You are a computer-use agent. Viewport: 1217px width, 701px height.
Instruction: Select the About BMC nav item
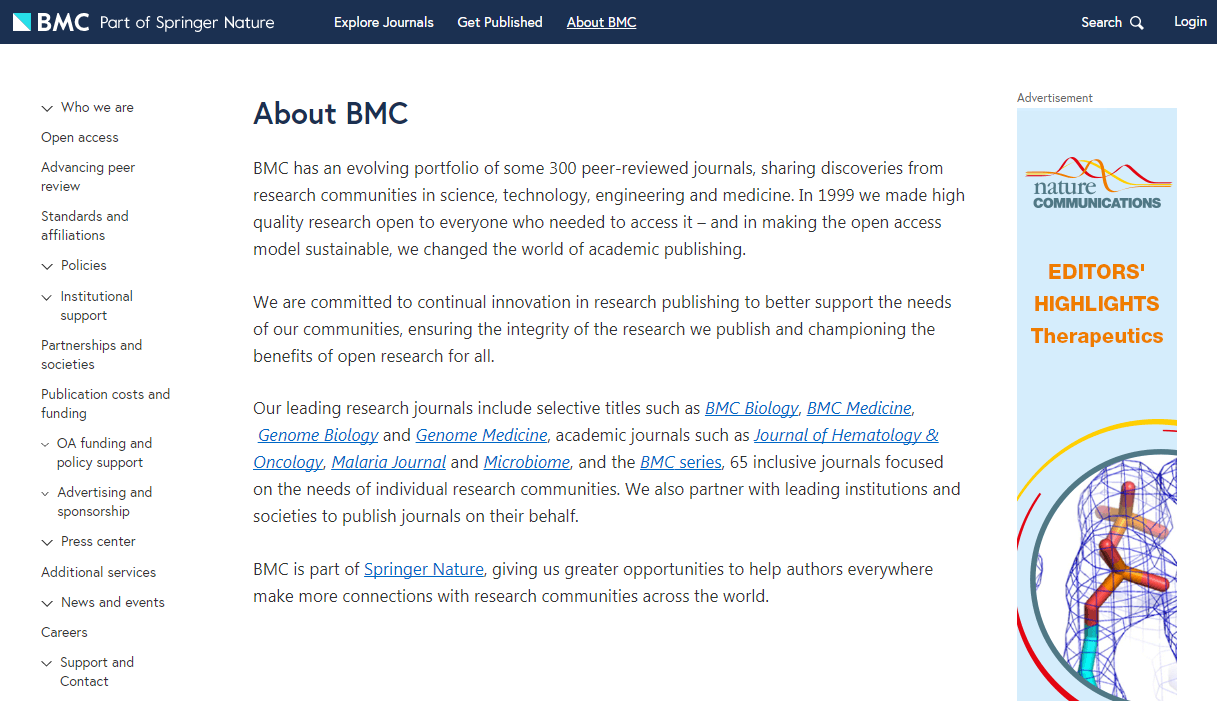click(601, 22)
